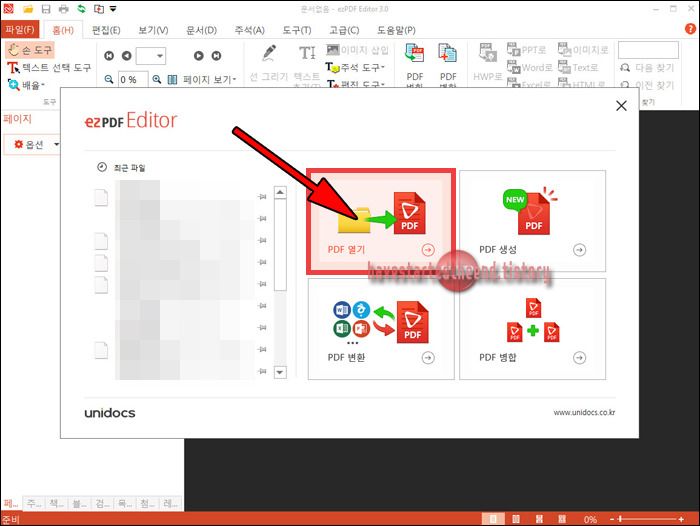Click 이미지로 convert option
The image size is (700, 526).
(x=583, y=50)
